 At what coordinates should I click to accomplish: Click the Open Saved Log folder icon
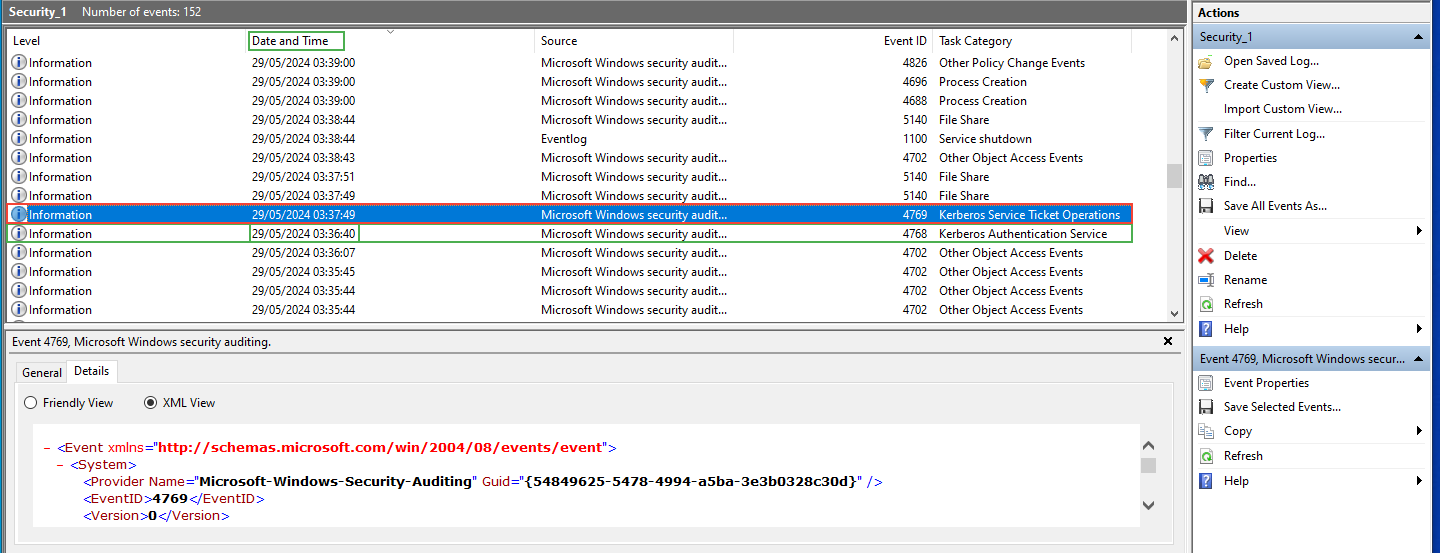[1206, 61]
